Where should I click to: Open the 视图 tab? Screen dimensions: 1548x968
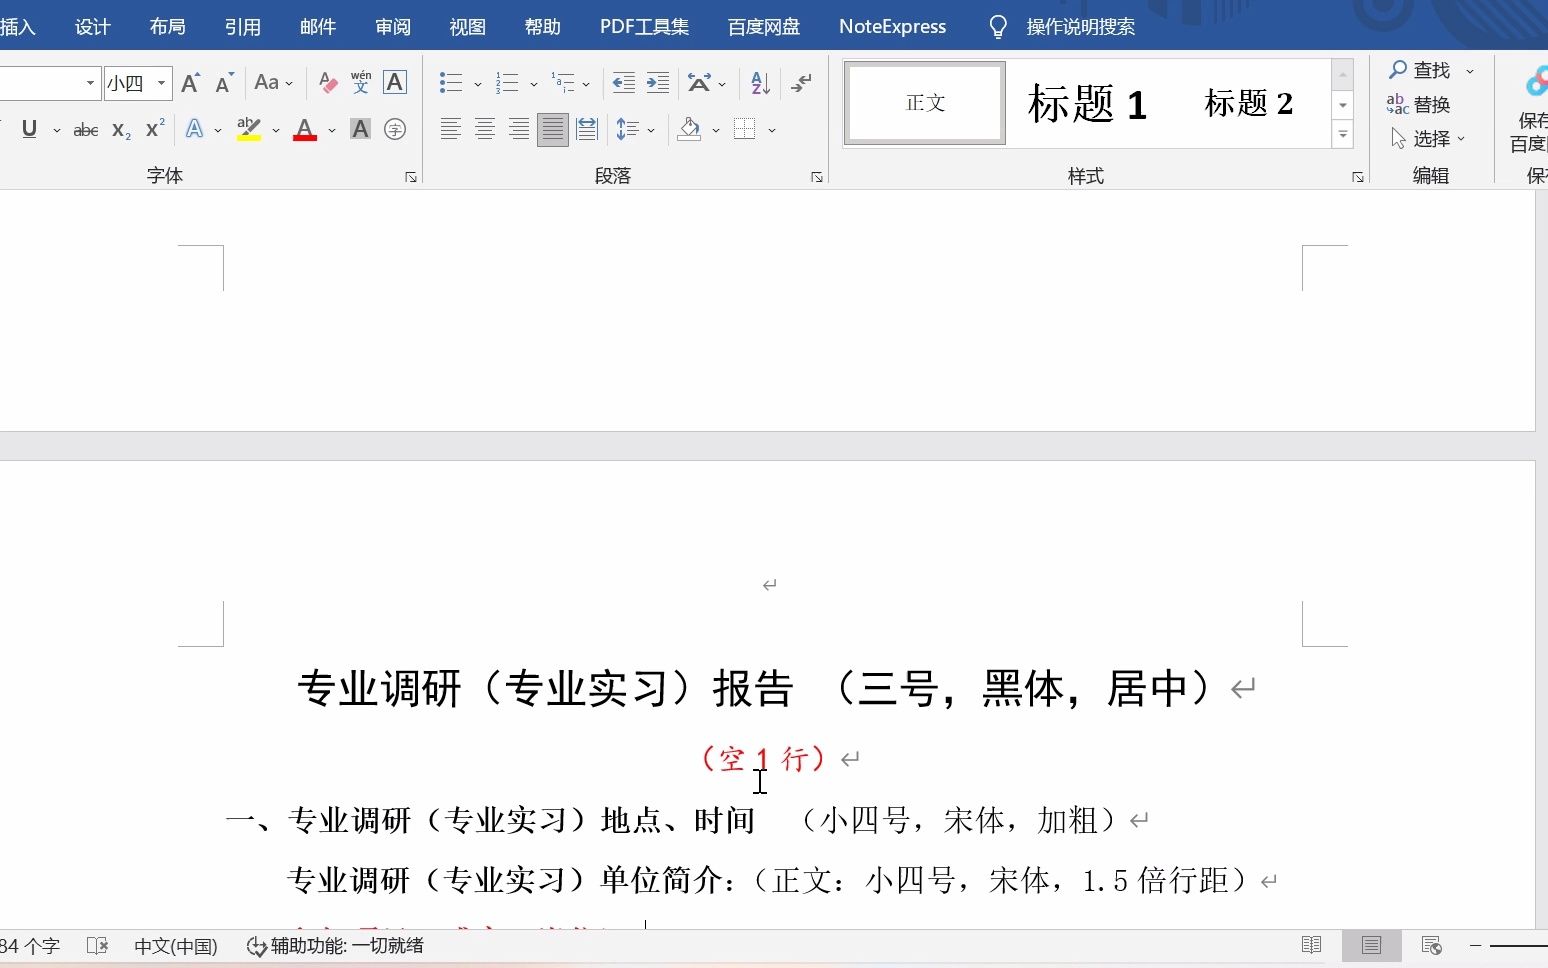coord(468,27)
